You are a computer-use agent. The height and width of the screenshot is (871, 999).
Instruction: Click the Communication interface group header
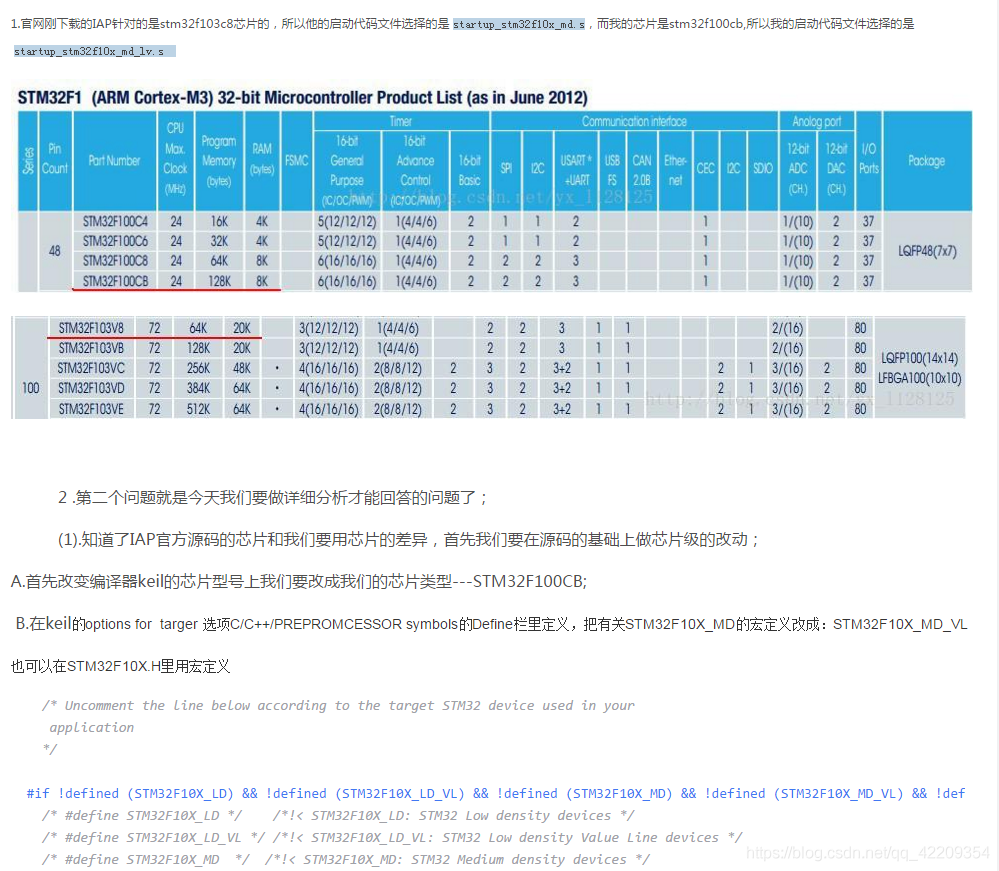[634, 121]
